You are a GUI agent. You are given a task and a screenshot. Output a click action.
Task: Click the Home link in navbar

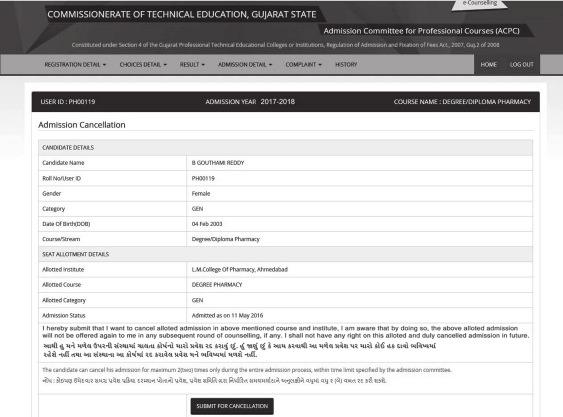488,65
